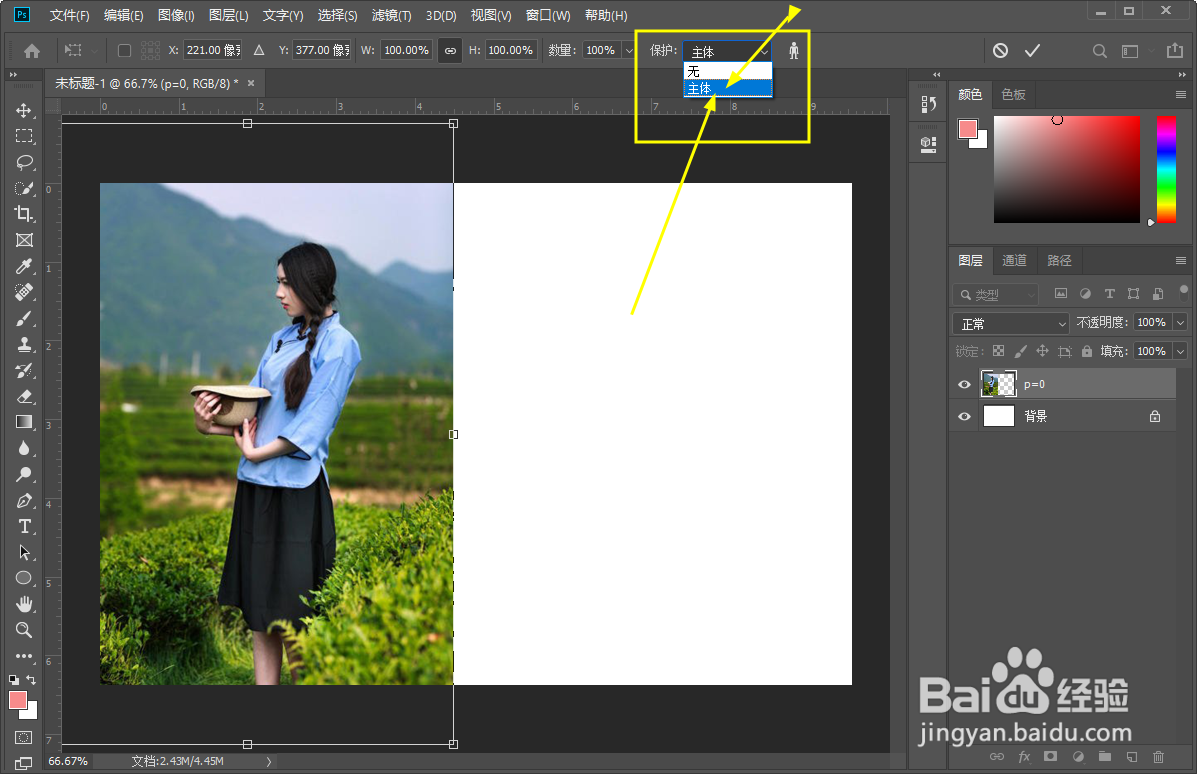Select the Lasso tool

[x=24, y=162]
